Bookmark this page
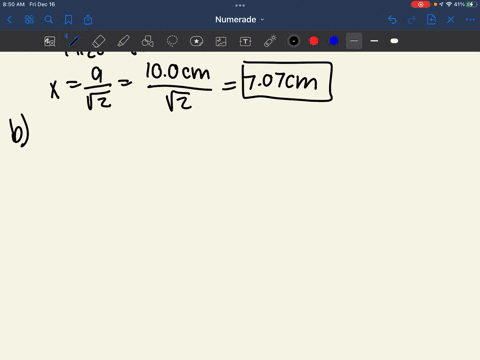Image resolution: width=480 pixels, height=360 pixels. (x=68, y=20)
